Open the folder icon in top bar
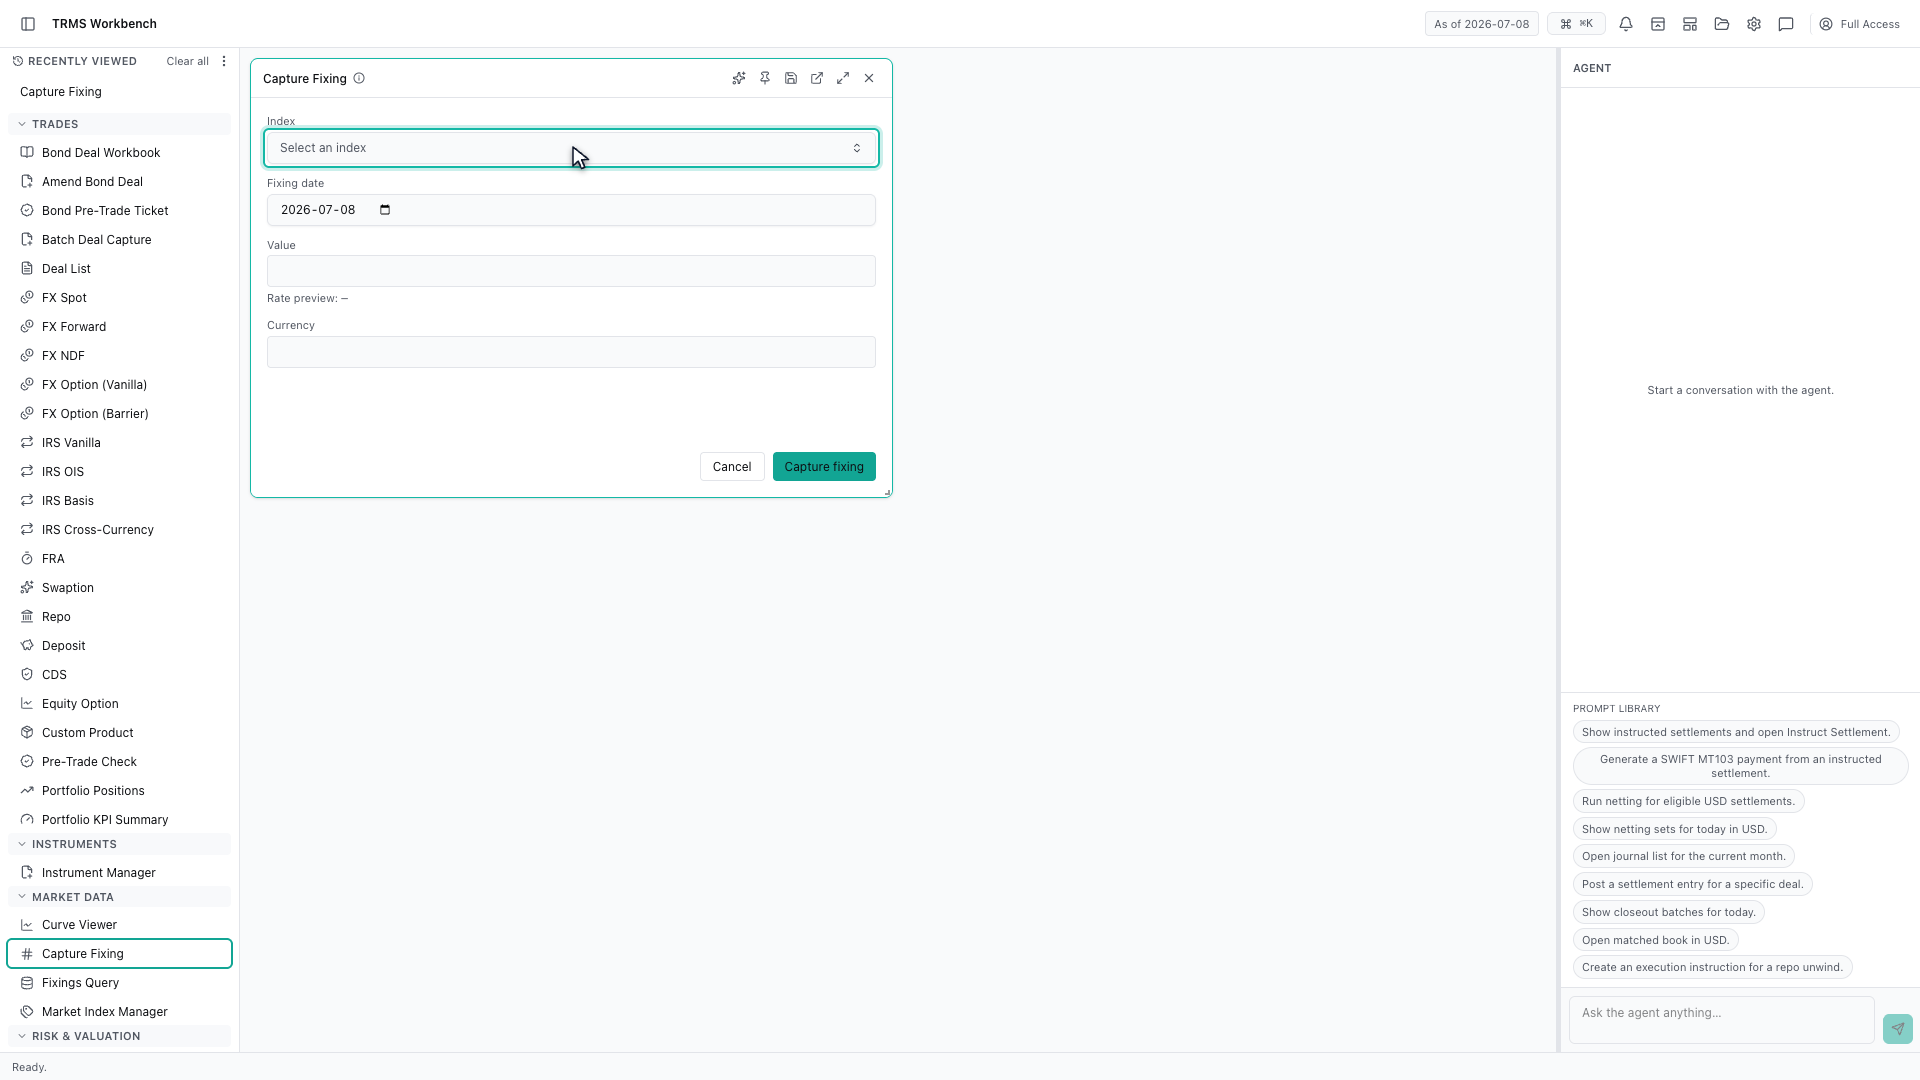This screenshot has width=1920, height=1080. pos(1722,24)
